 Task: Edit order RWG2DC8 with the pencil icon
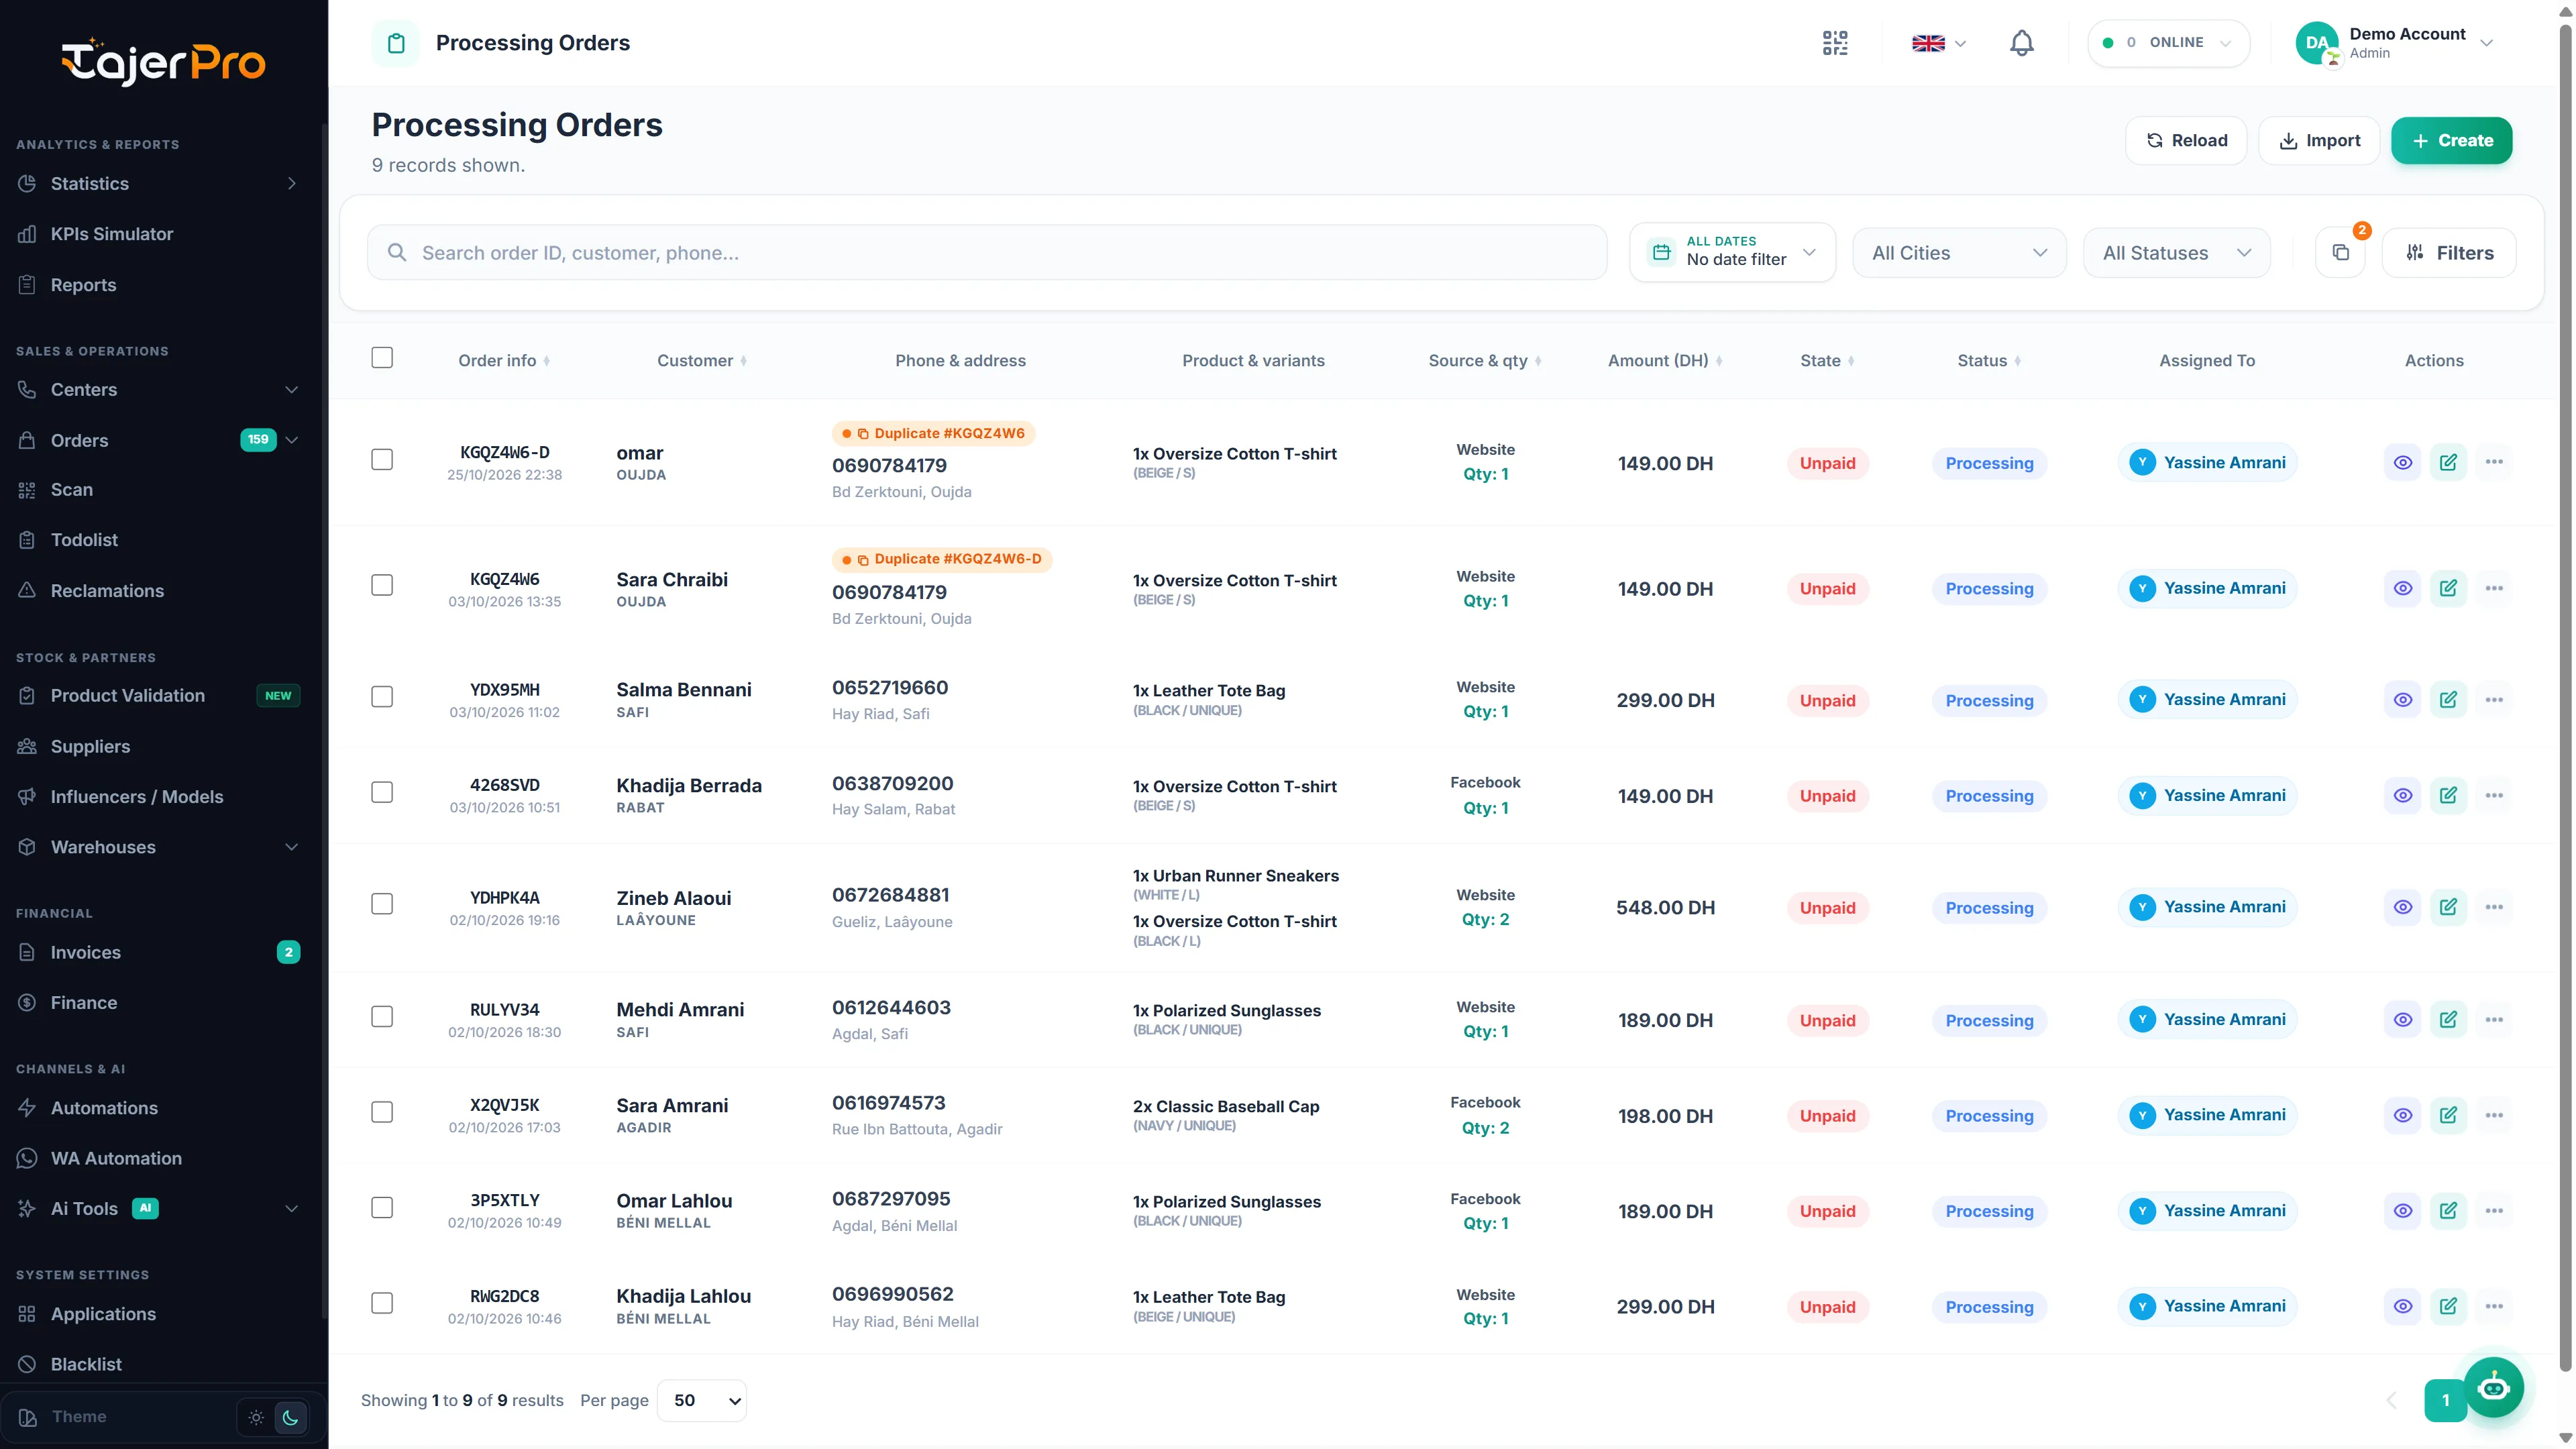point(2448,1306)
